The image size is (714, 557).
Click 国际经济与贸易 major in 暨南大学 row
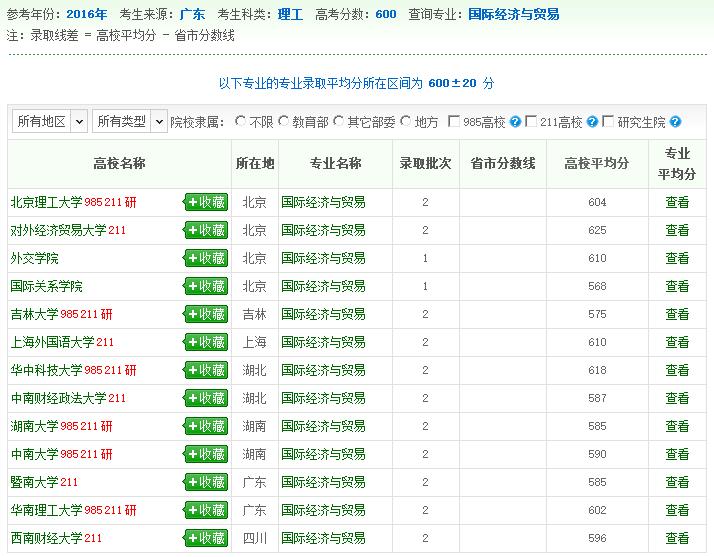tap(323, 482)
